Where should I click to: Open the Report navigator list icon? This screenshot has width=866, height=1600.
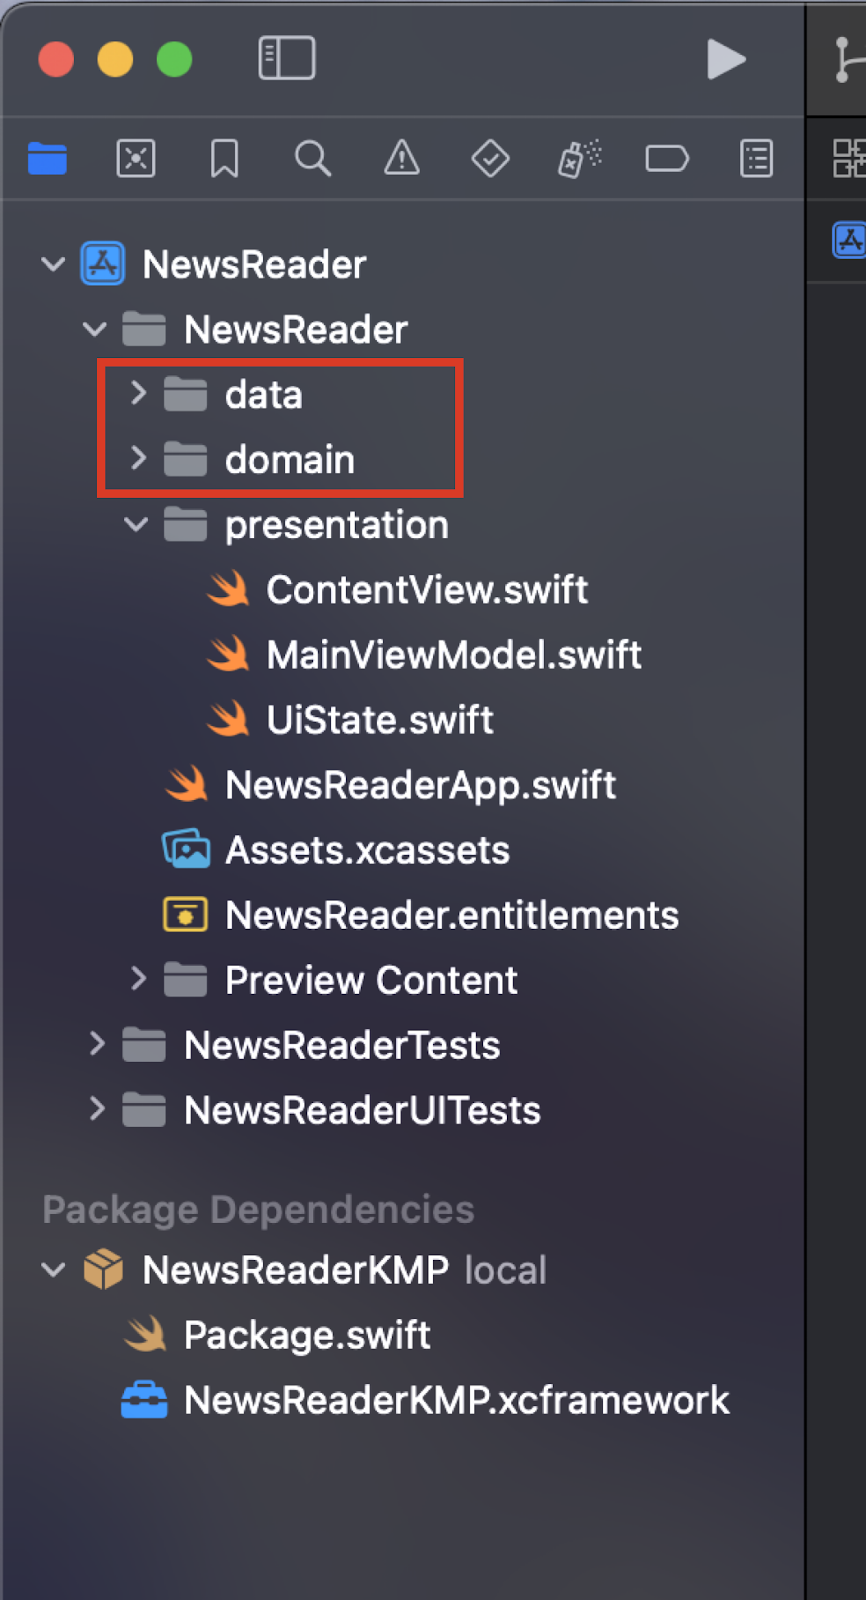[756, 158]
